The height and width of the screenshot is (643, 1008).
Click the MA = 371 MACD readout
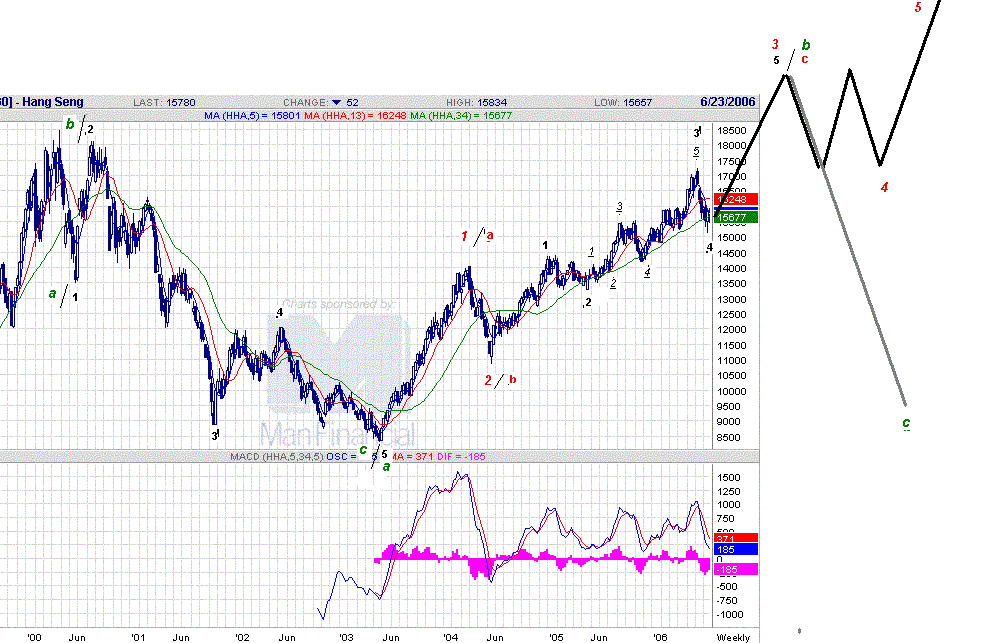411,457
